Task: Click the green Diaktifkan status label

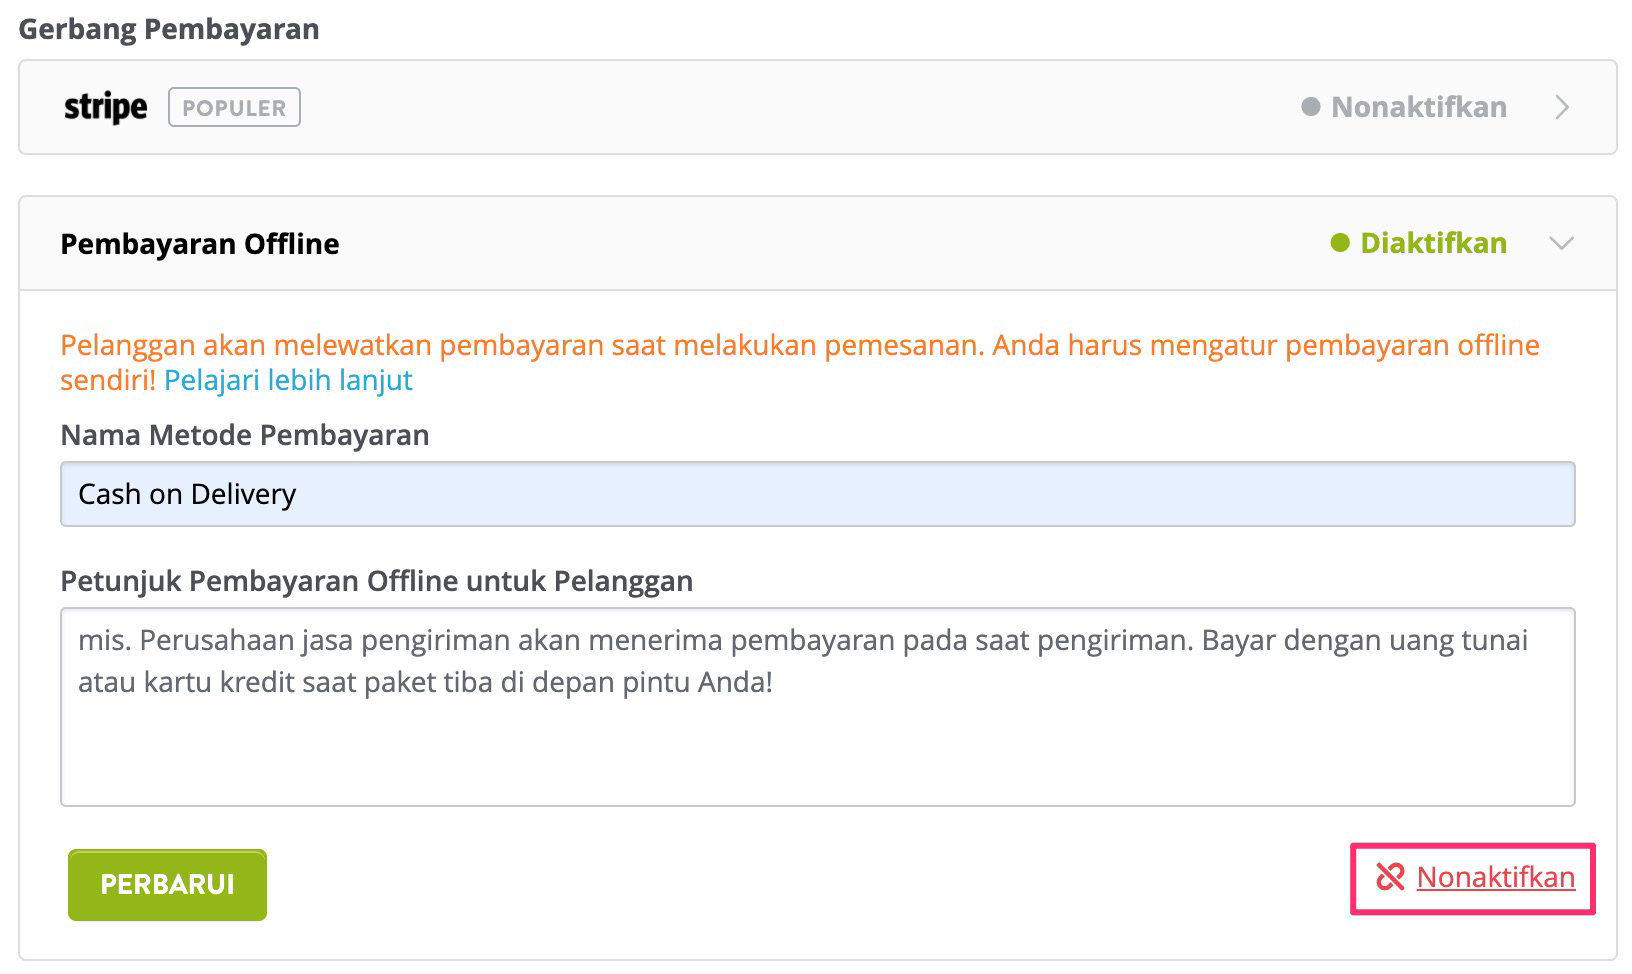Action: (1433, 243)
